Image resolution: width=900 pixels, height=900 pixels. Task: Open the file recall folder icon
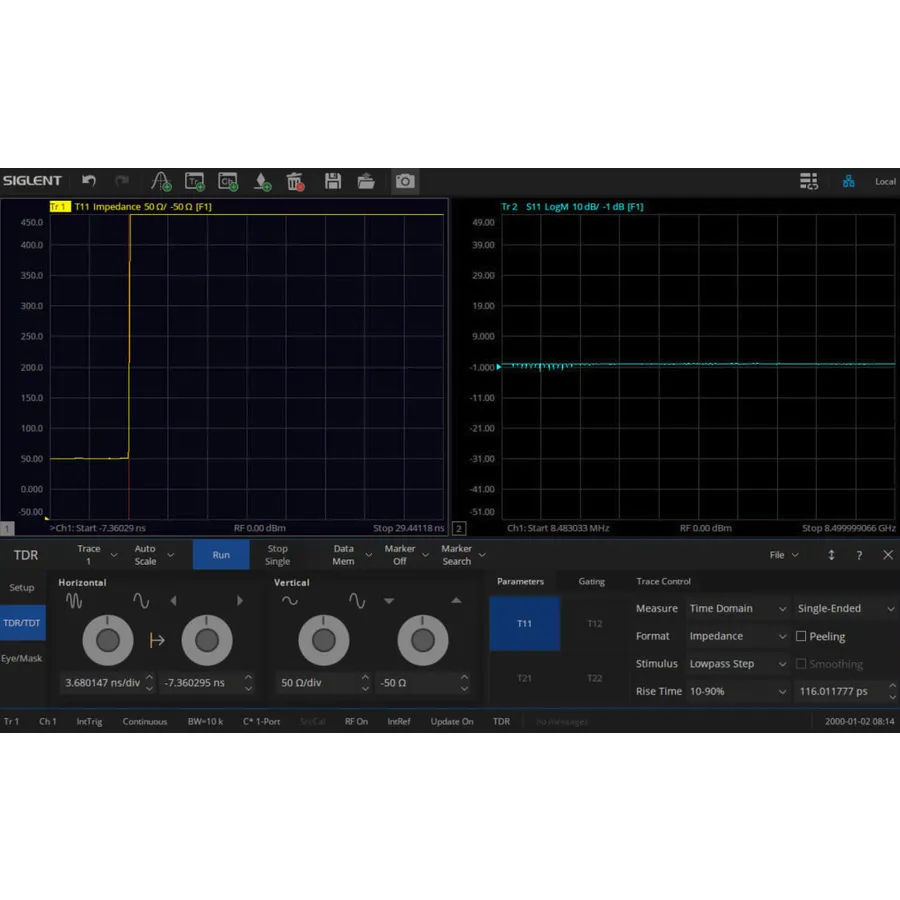366,181
